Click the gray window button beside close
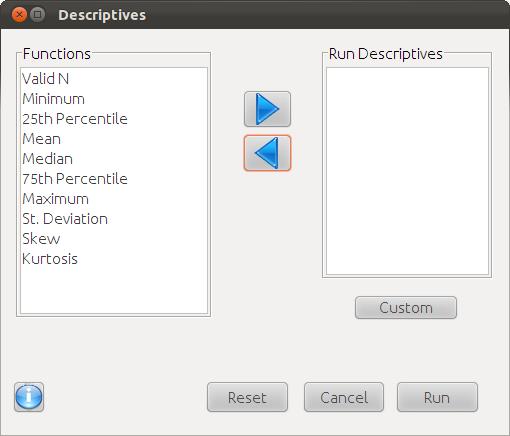 [37, 15]
